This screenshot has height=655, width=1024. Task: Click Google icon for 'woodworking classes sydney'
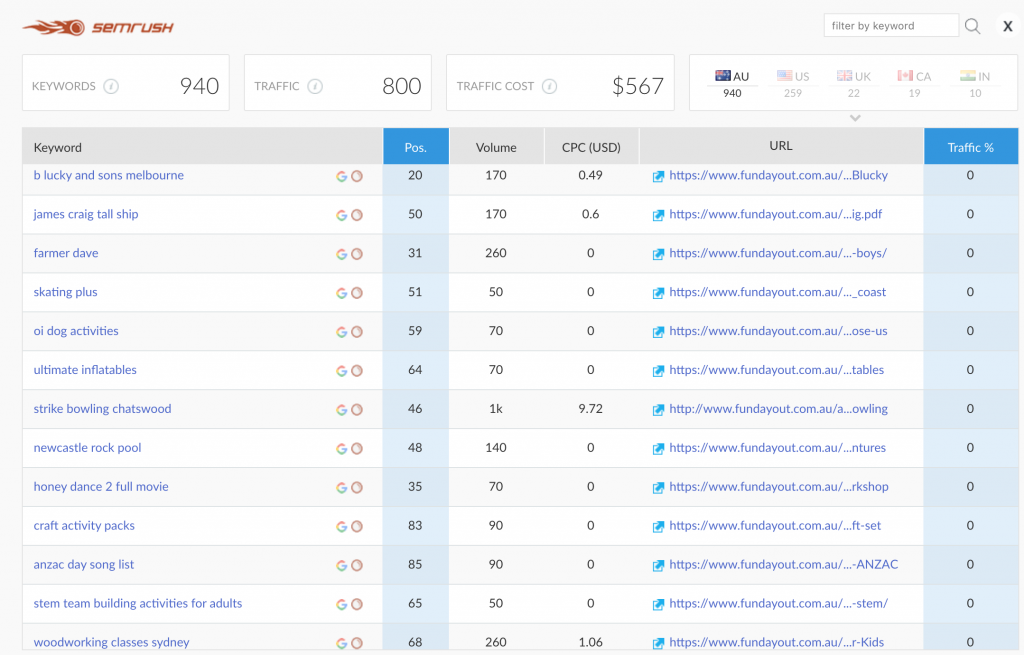click(342, 644)
